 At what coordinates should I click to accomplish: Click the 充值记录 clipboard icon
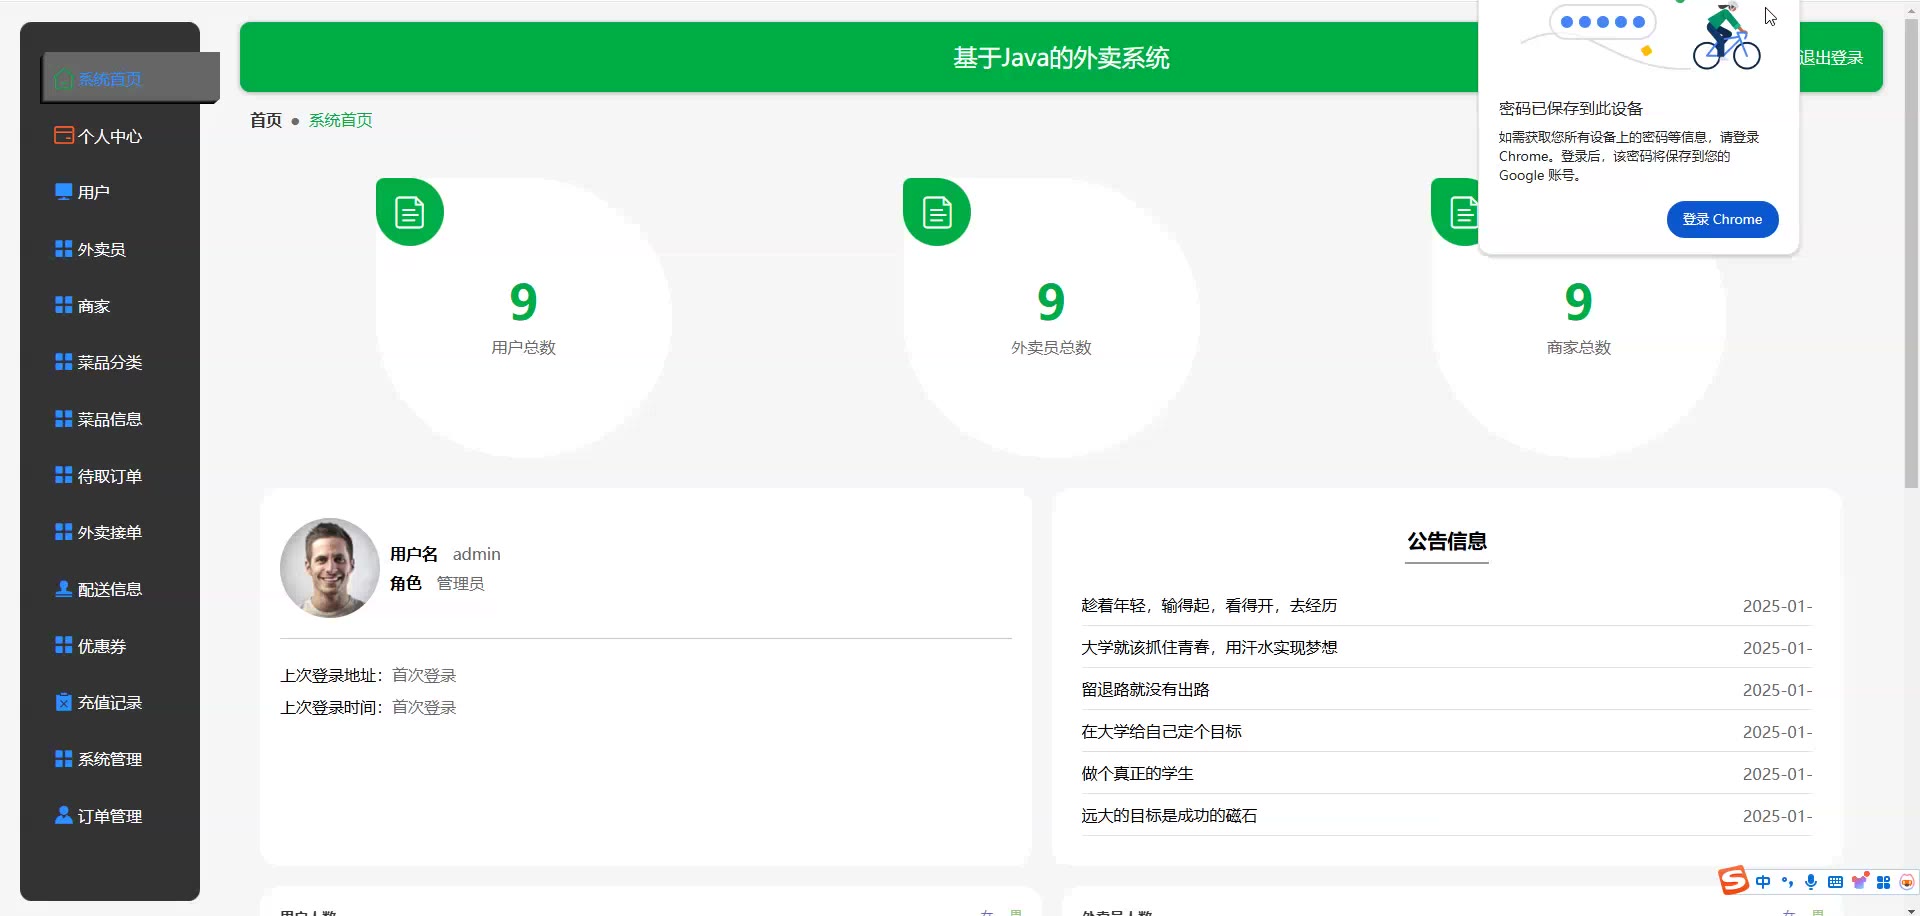tap(64, 702)
